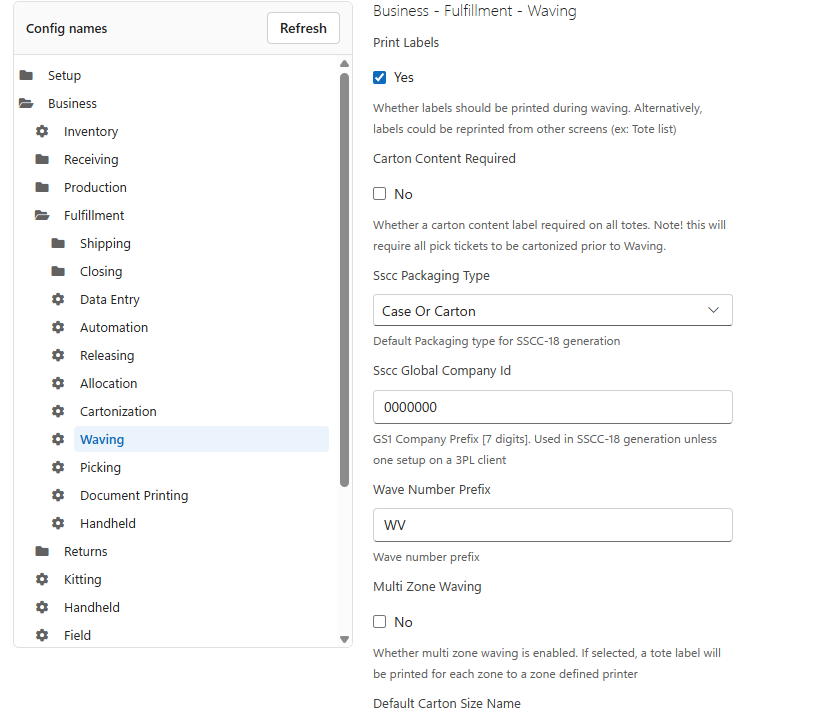Open Document Printing settings

pos(134,496)
